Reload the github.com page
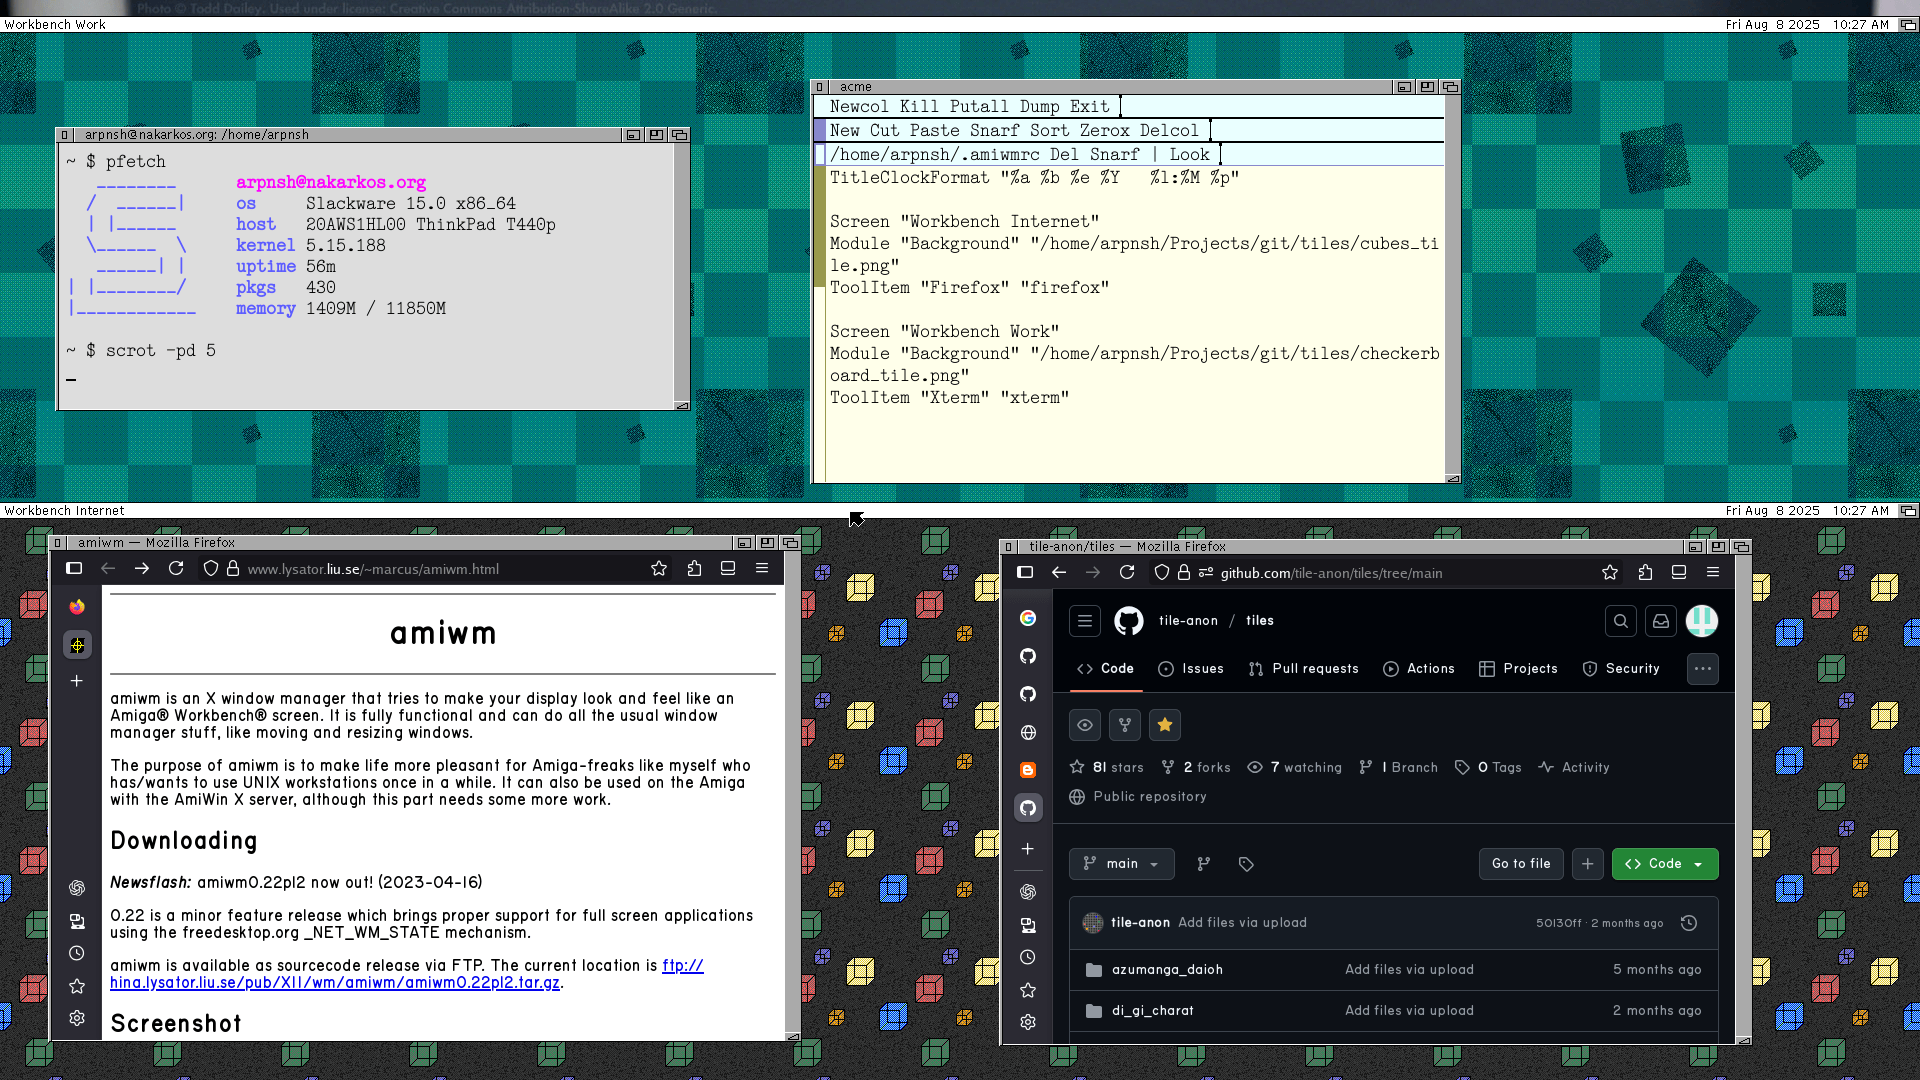 click(x=1127, y=573)
